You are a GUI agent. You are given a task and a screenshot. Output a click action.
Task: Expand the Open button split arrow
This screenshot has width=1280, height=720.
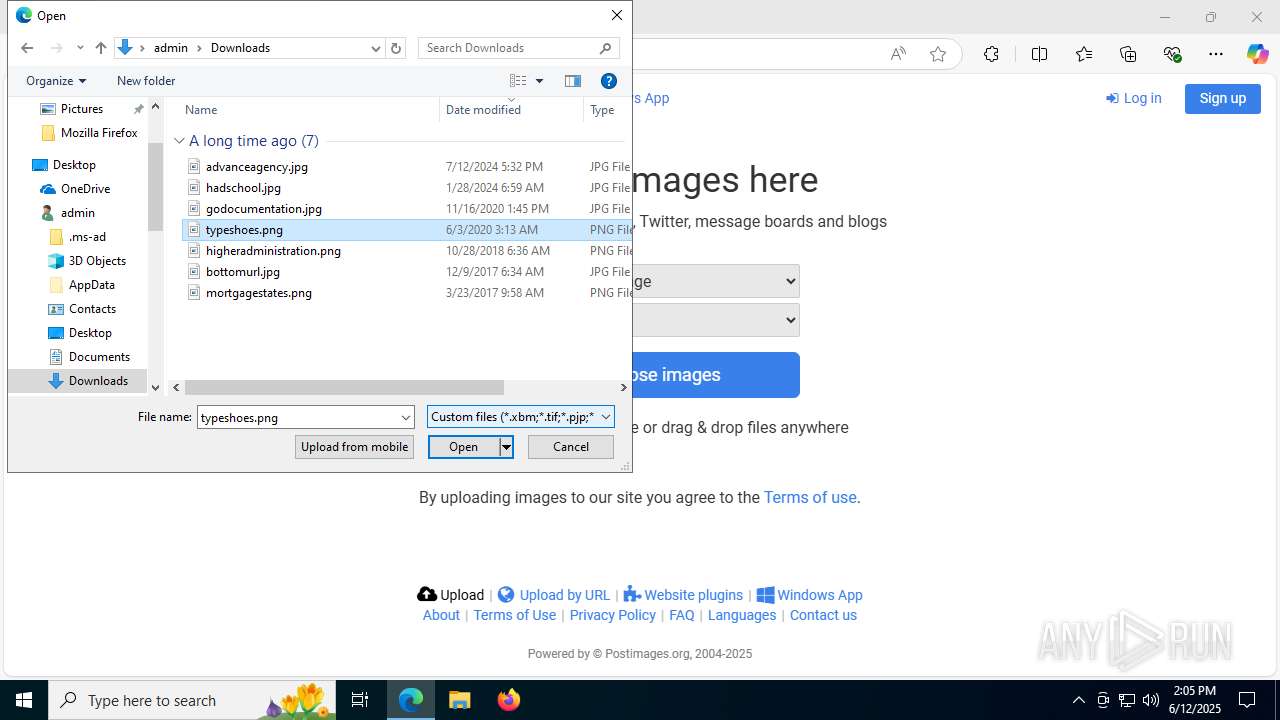tap(507, 447)
